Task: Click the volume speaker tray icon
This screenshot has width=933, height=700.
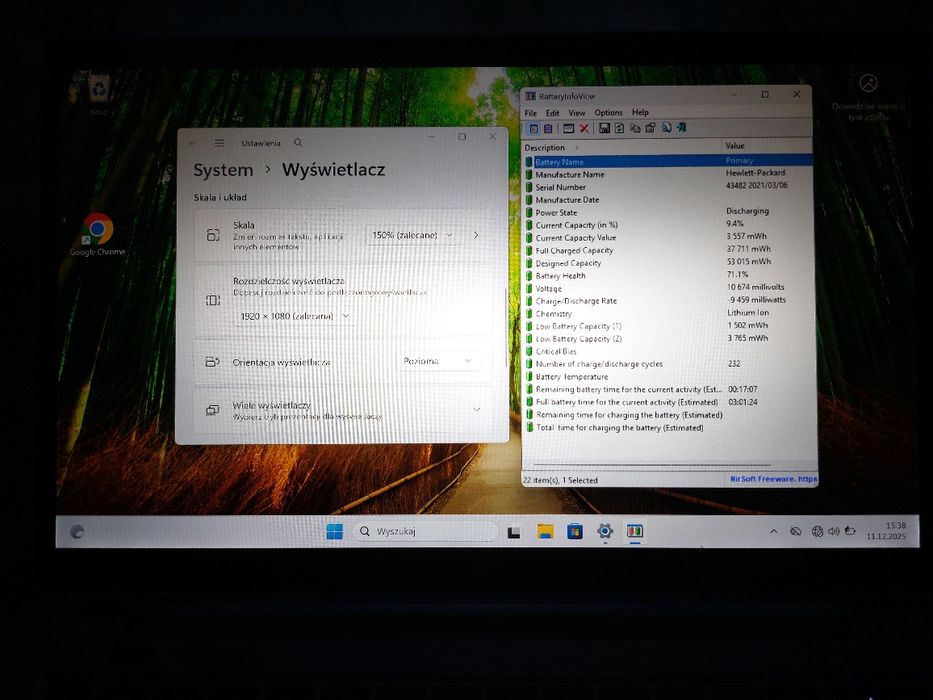Action: pos(834,532)
